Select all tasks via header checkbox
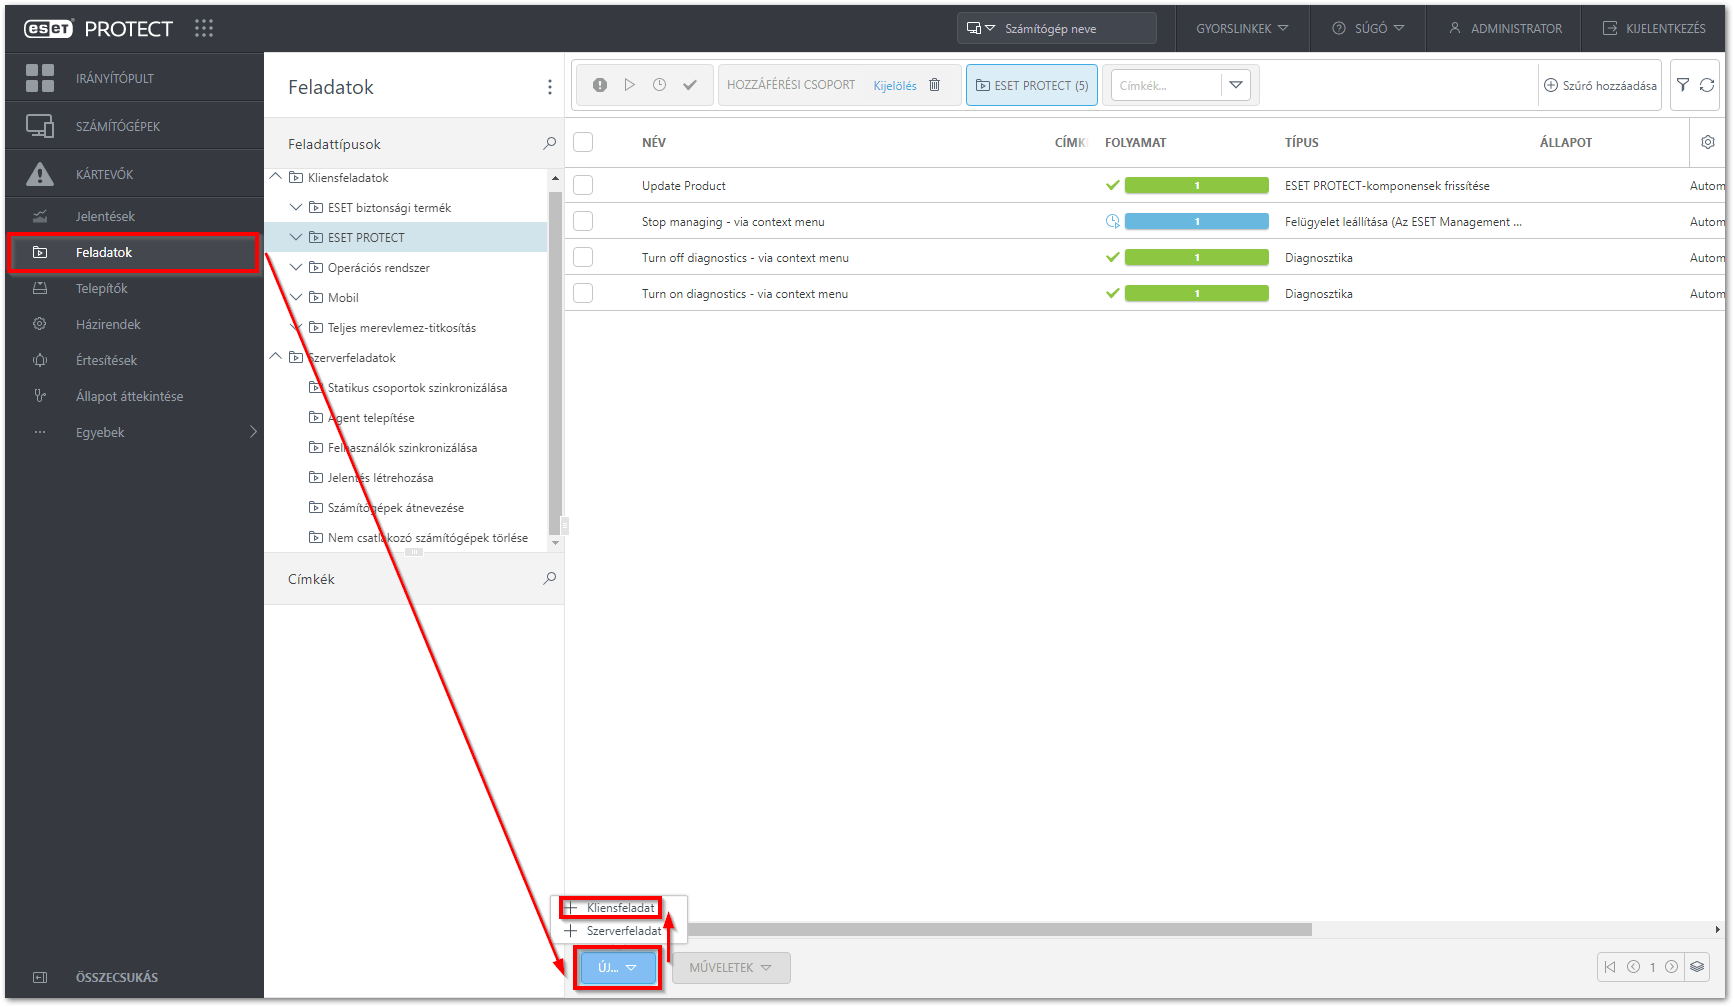Viewport: 1734px width, 1007px height. tap(583, 142)
